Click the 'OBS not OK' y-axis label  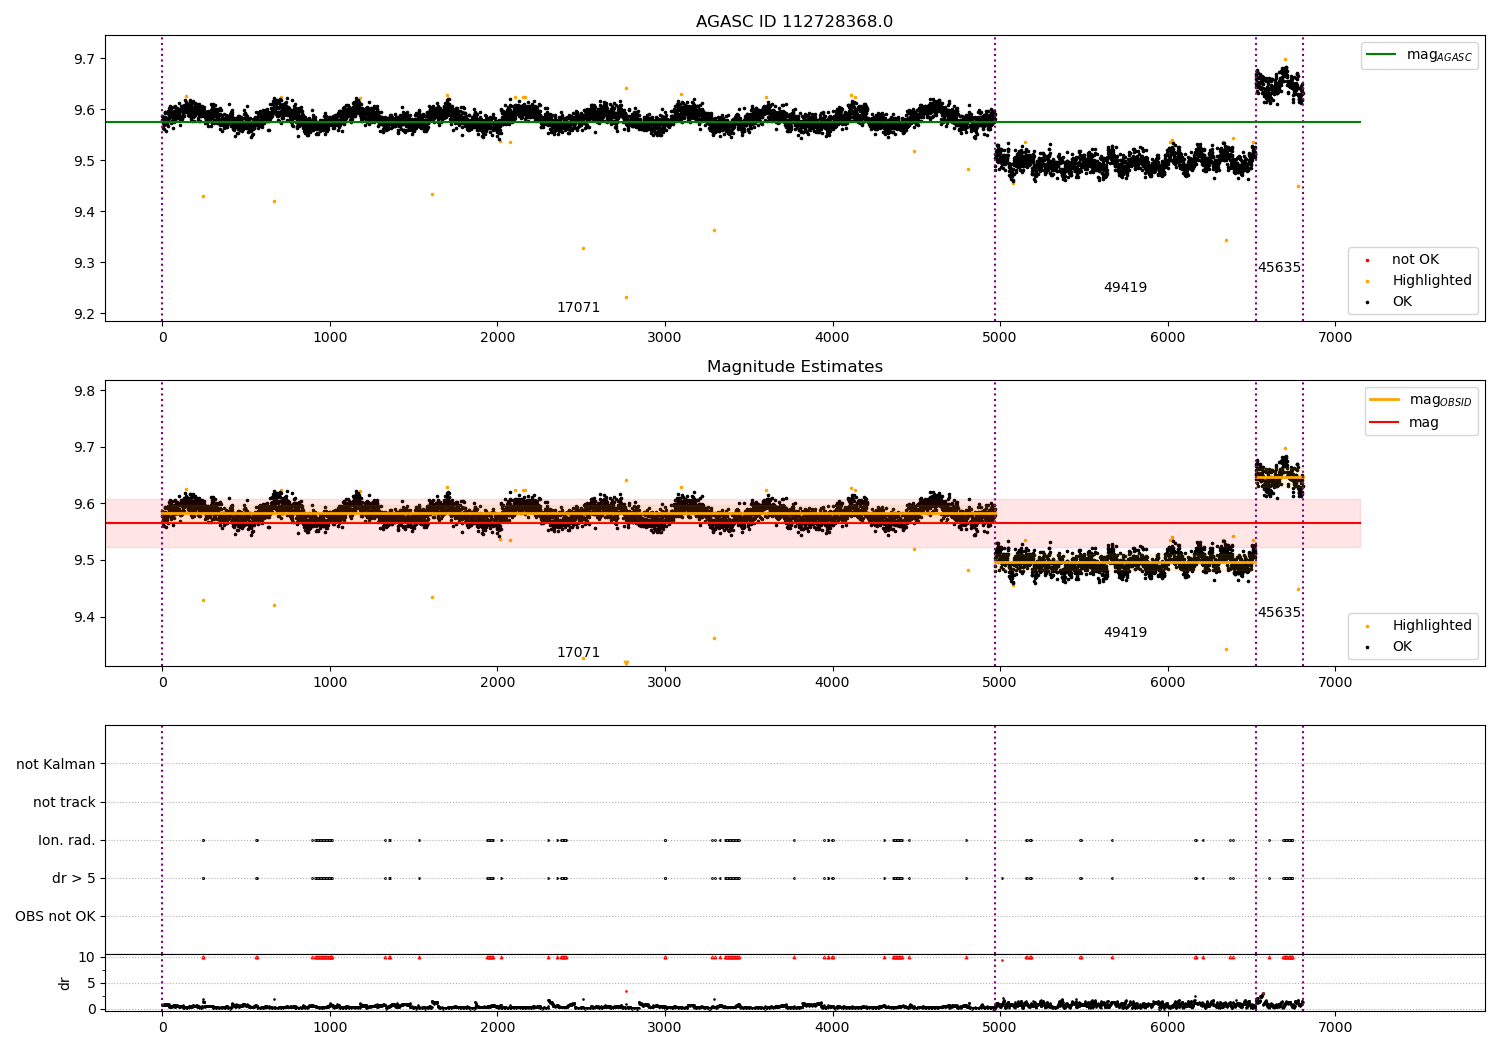point(55,917)
